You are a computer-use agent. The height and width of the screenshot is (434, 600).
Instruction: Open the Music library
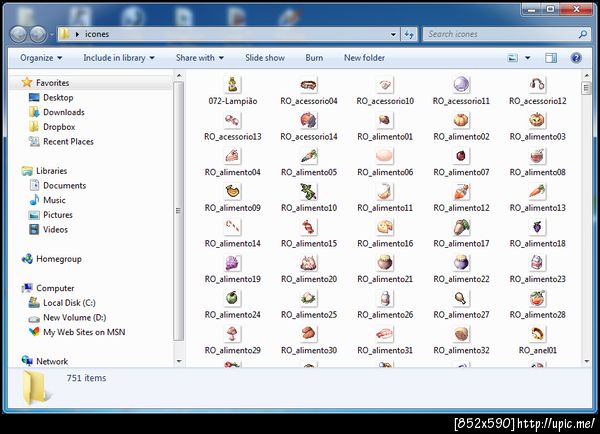point(54,200)
